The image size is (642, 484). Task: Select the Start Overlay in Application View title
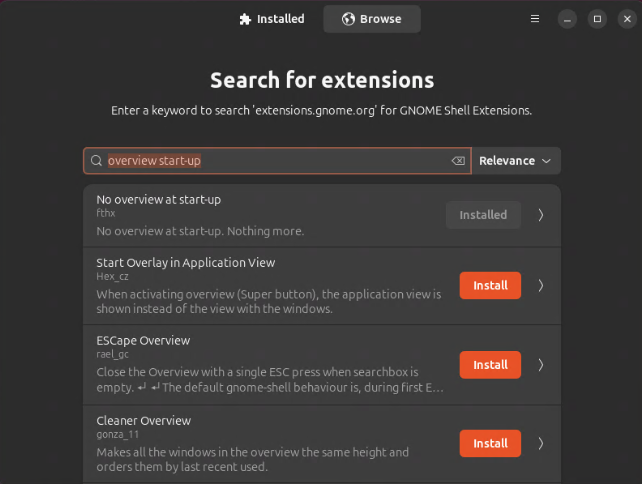(185, 263)
